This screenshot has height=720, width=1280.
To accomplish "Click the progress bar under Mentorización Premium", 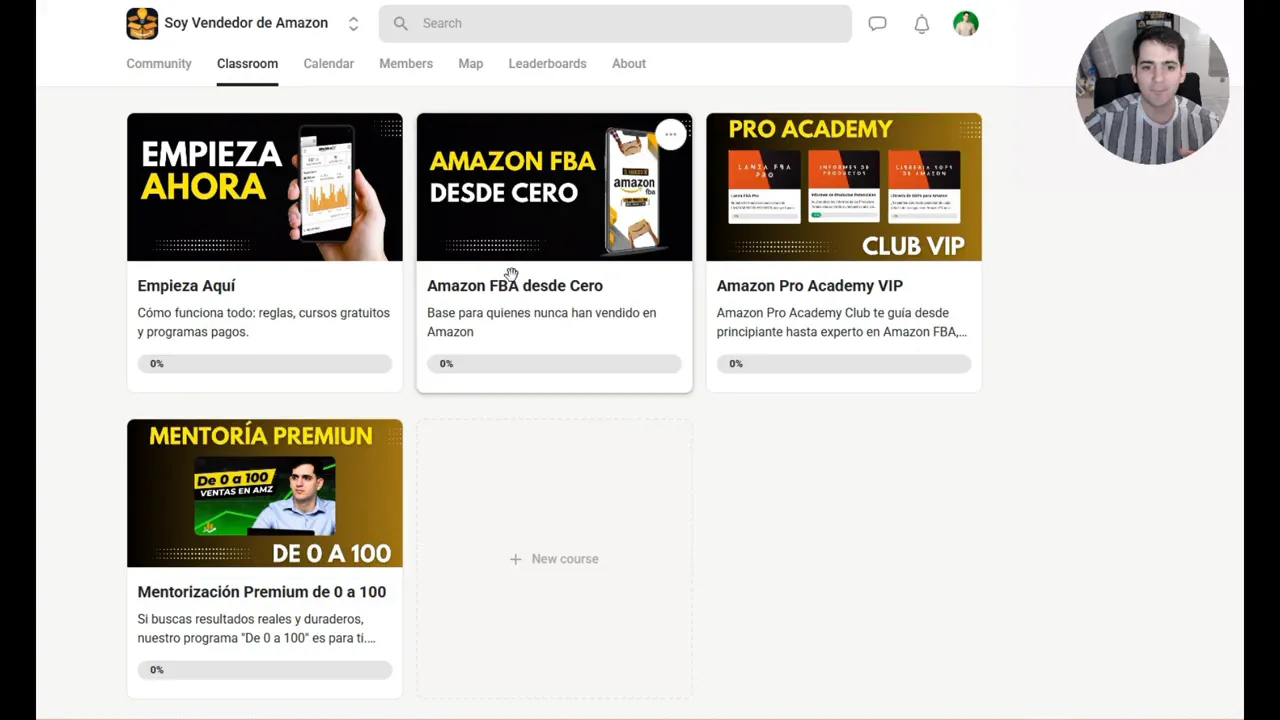I will (x=265, y=670).
